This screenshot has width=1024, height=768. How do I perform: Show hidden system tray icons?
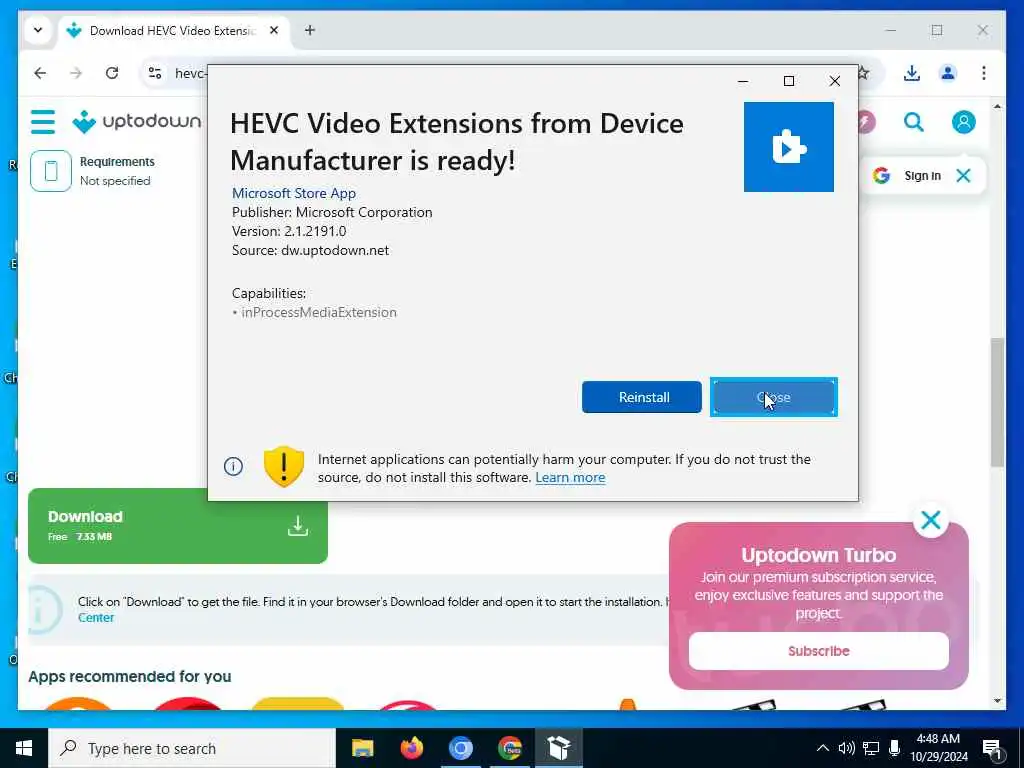coord(823,748)
